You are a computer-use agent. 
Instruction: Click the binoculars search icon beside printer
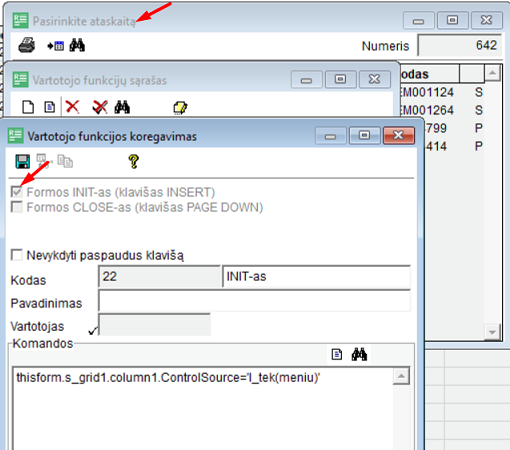tap(77, 45)
